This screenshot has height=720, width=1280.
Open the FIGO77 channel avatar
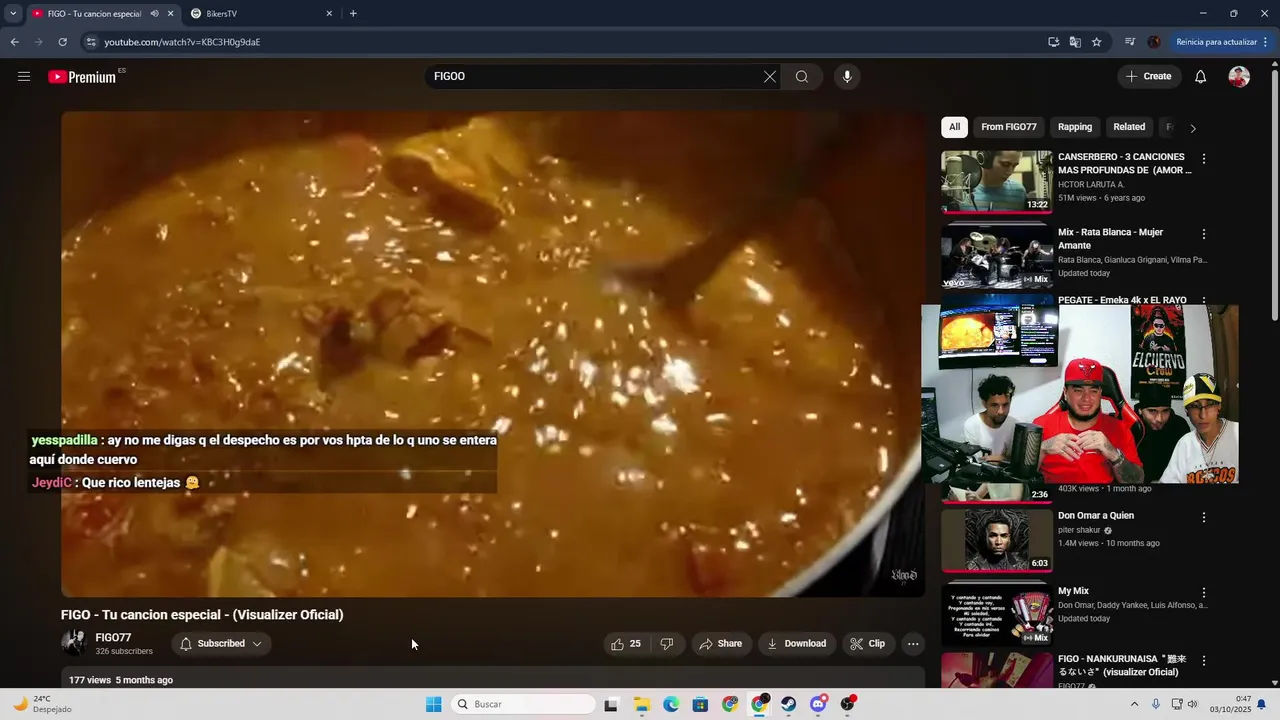pos(73,644)
